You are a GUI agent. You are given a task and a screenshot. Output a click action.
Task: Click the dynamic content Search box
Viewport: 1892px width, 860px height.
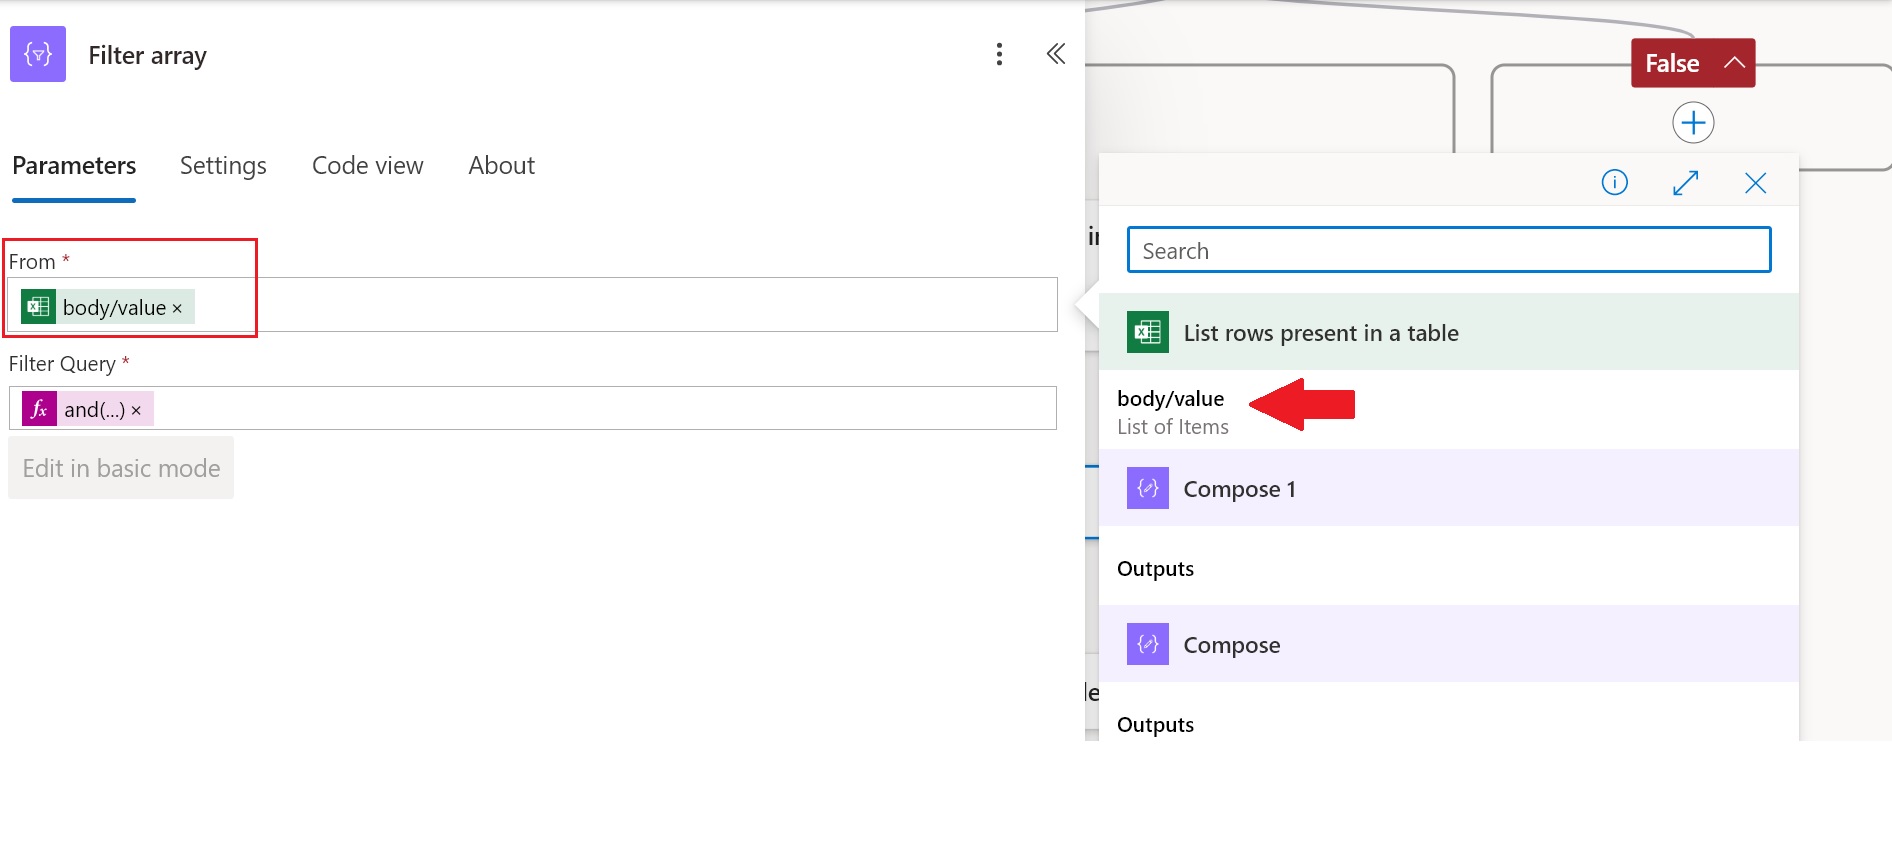pyautogui.click(x=1448, y=250)
